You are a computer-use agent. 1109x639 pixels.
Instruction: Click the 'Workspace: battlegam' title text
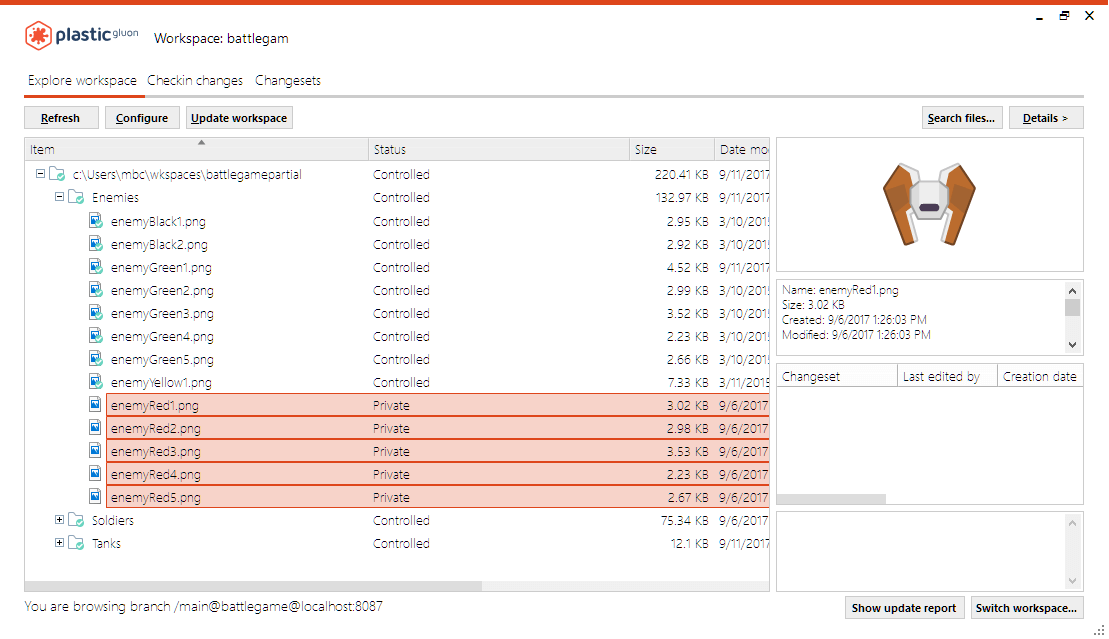(221, 38)
